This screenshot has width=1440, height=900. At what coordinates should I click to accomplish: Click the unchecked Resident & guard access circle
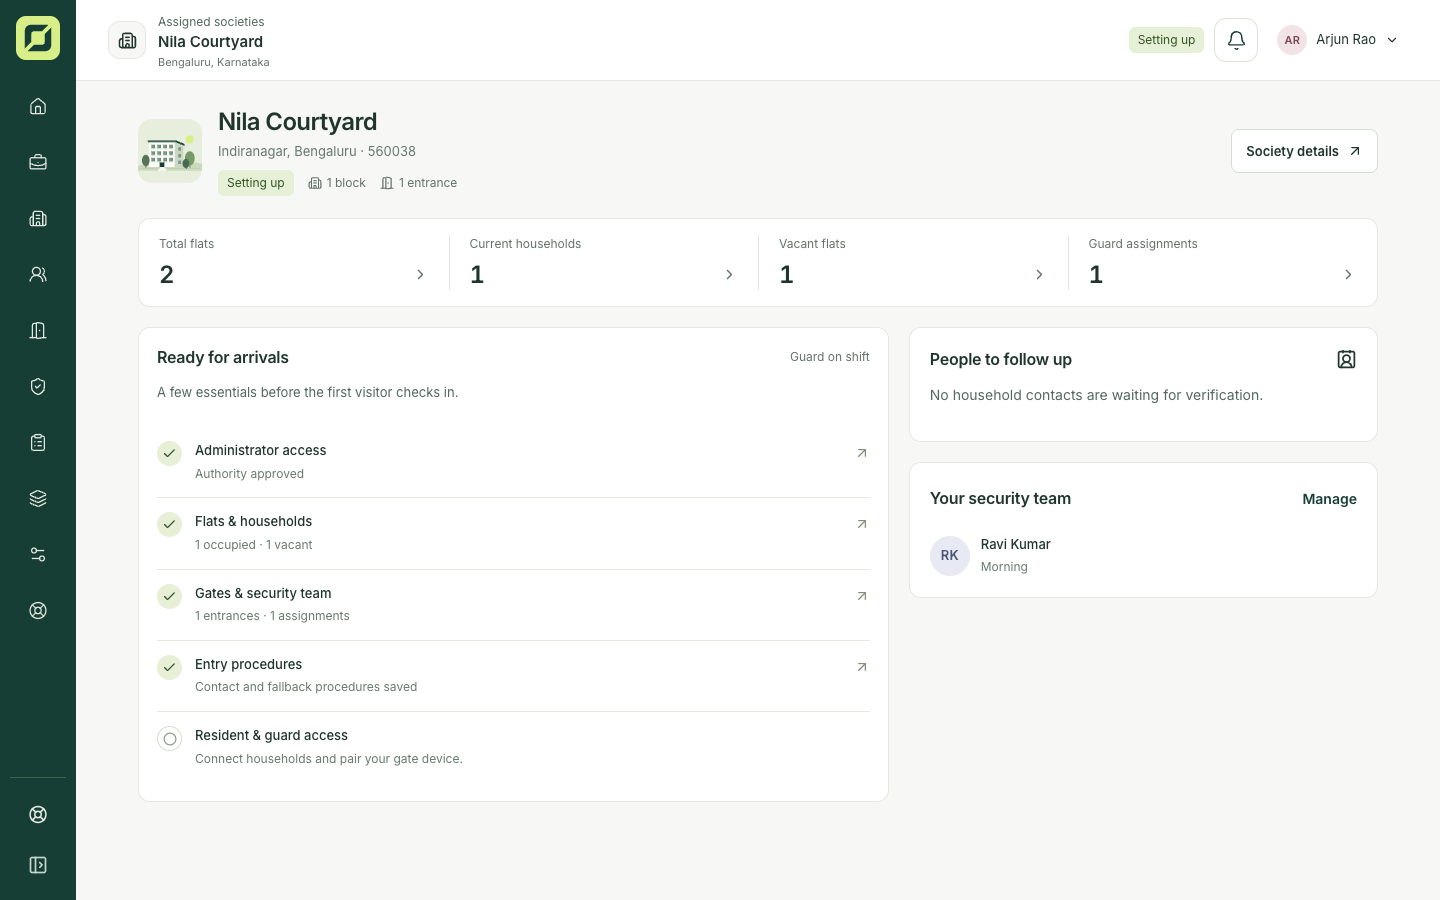(170, 739)
